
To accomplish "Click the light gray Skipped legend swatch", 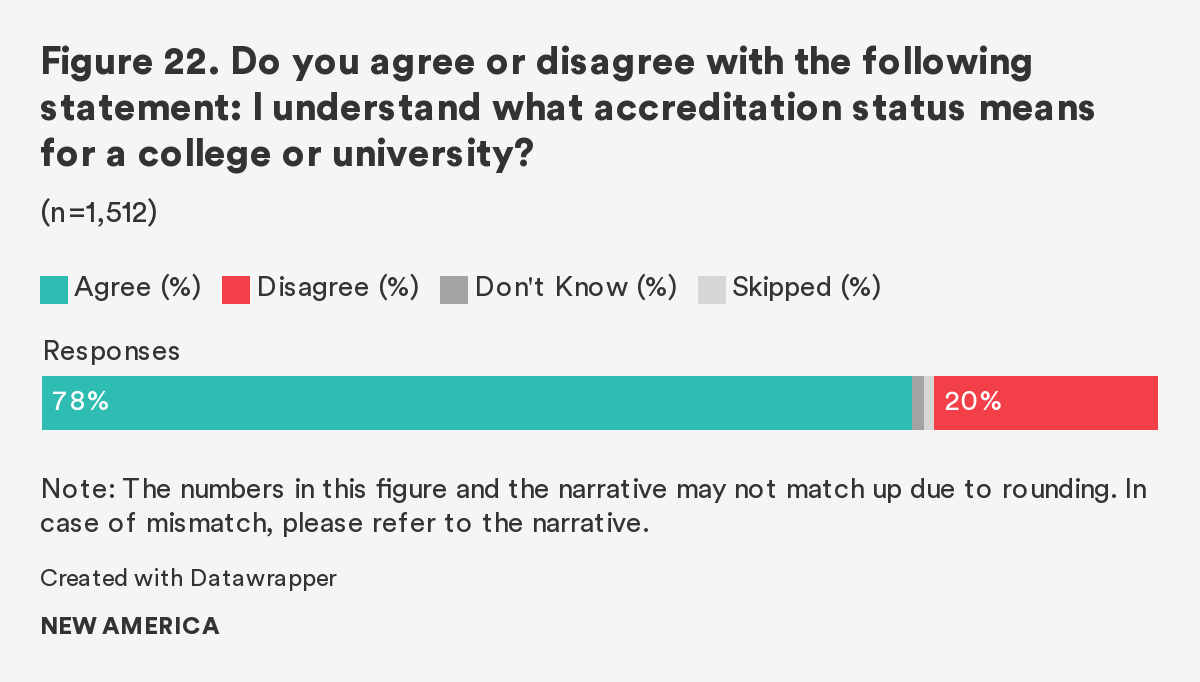I will point(711,289).
